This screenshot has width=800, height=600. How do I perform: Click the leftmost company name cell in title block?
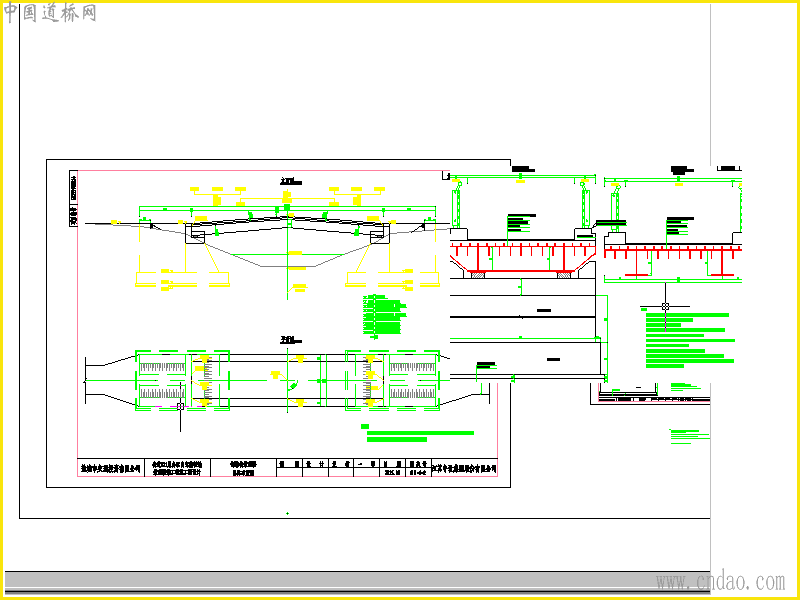coord(111,468)
